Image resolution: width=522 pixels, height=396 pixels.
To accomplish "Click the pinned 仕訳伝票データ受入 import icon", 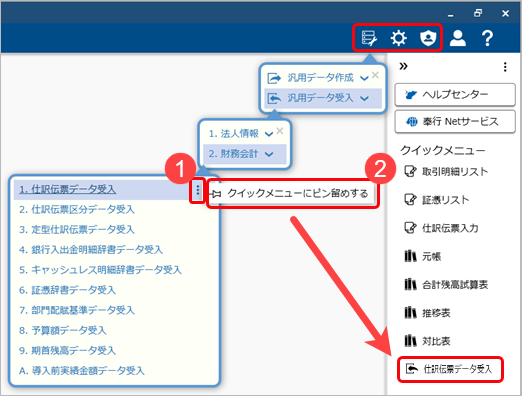I will tap(412, 369).
